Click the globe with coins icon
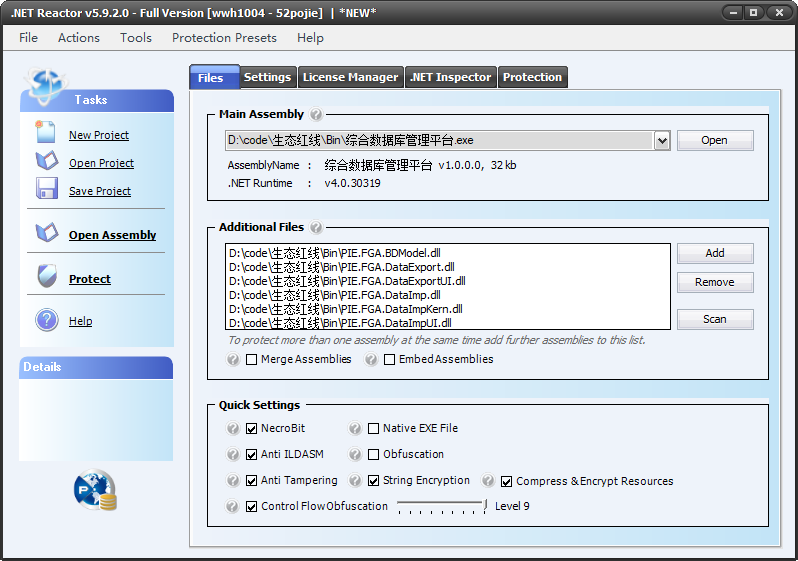The image size is (798, 561). tap(95, 490)
